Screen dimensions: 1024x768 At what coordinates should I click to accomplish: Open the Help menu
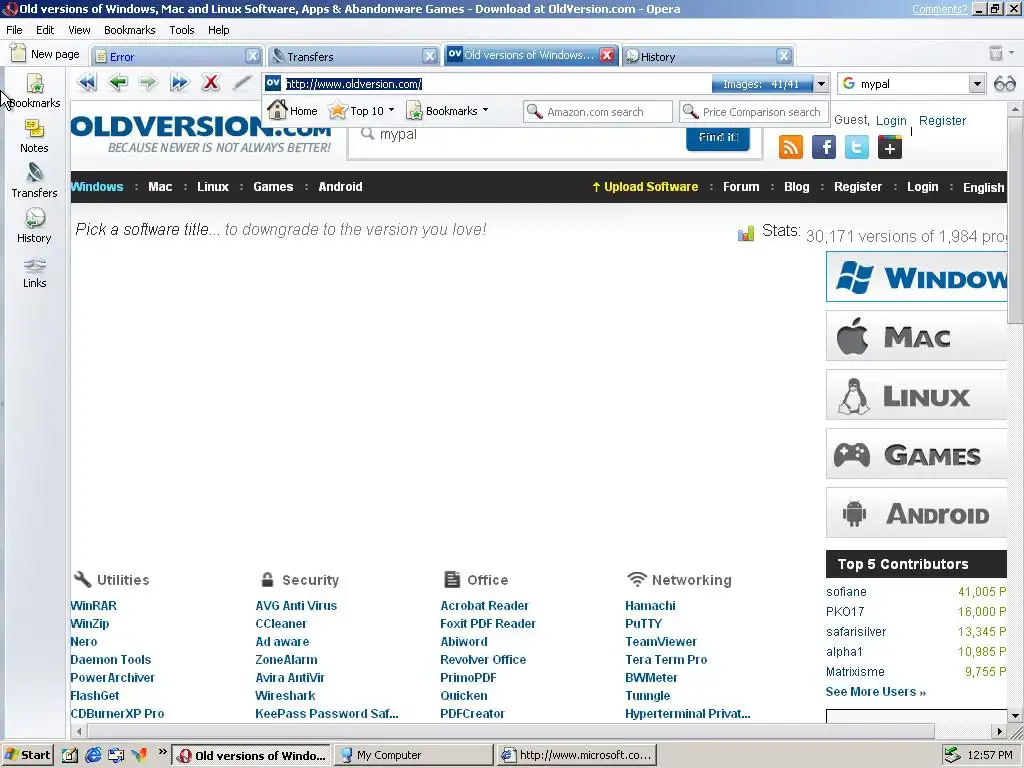click(219, 30)
